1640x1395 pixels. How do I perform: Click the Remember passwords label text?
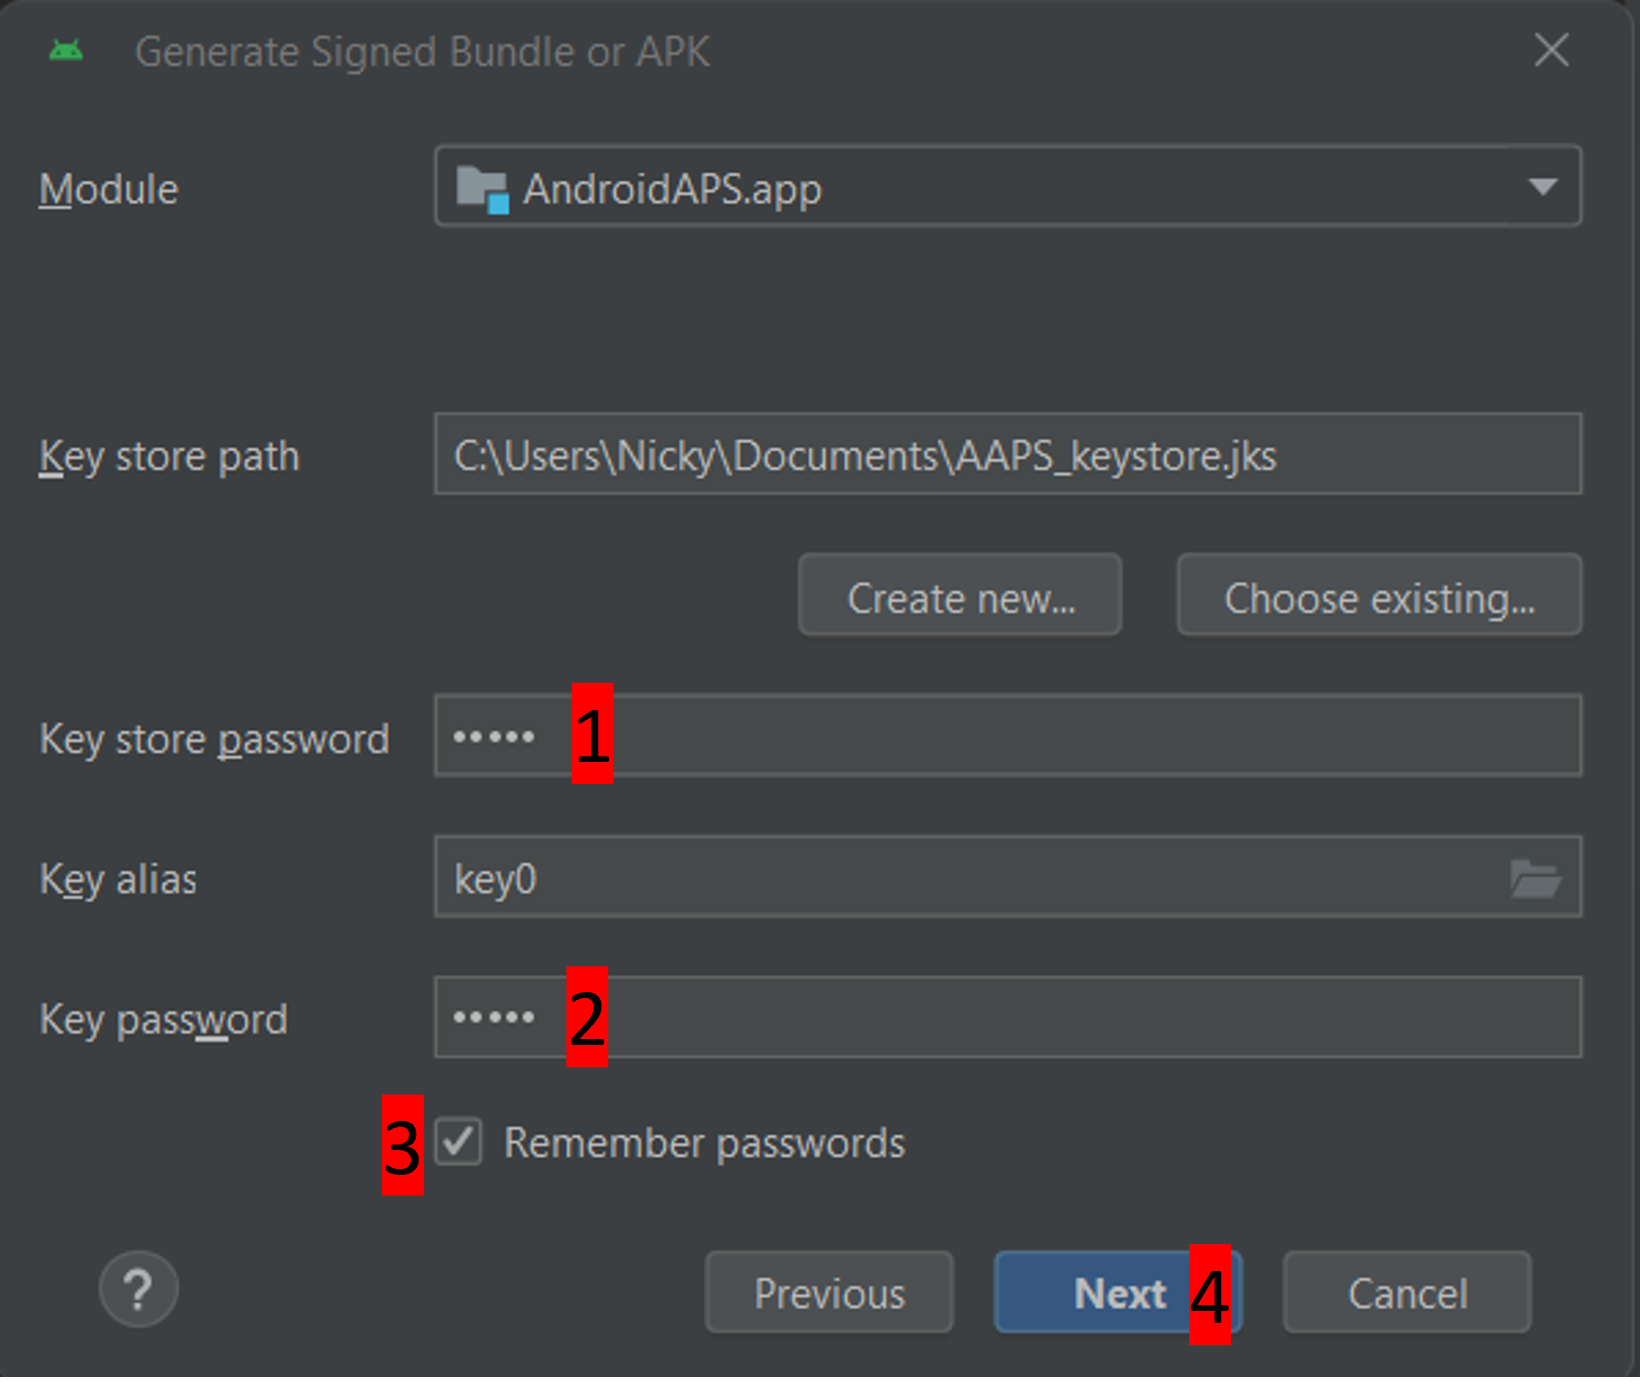click(x=704, y=1143)
